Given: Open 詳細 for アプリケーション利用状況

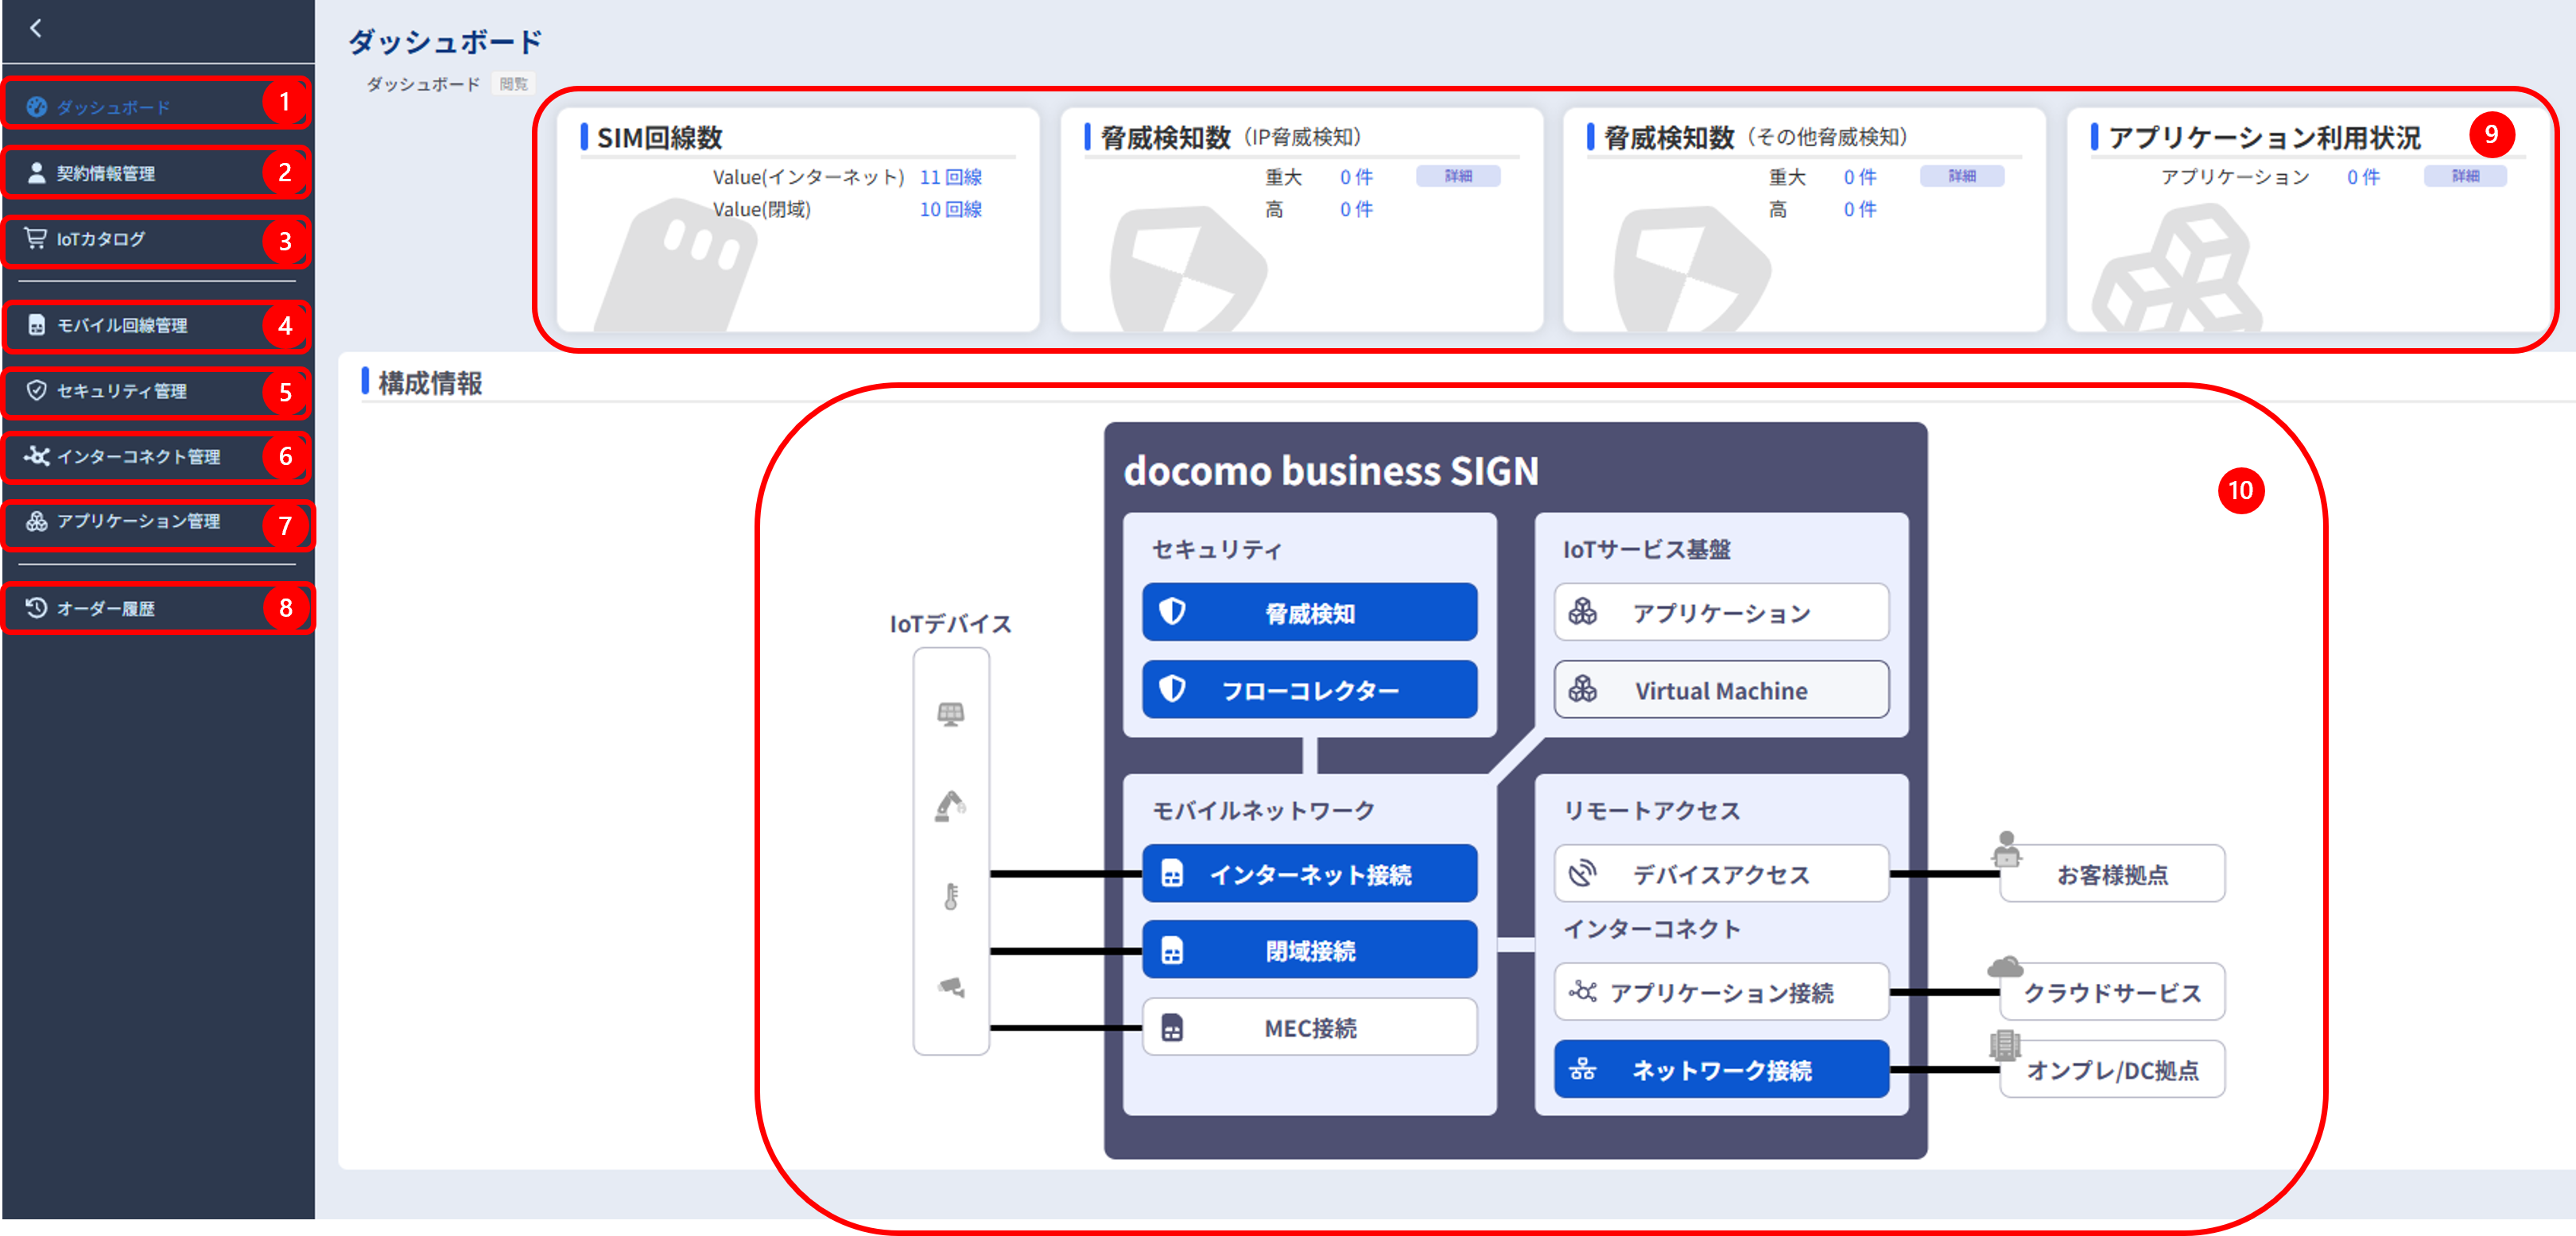Looking at the screenshot, I should 2465,175.
